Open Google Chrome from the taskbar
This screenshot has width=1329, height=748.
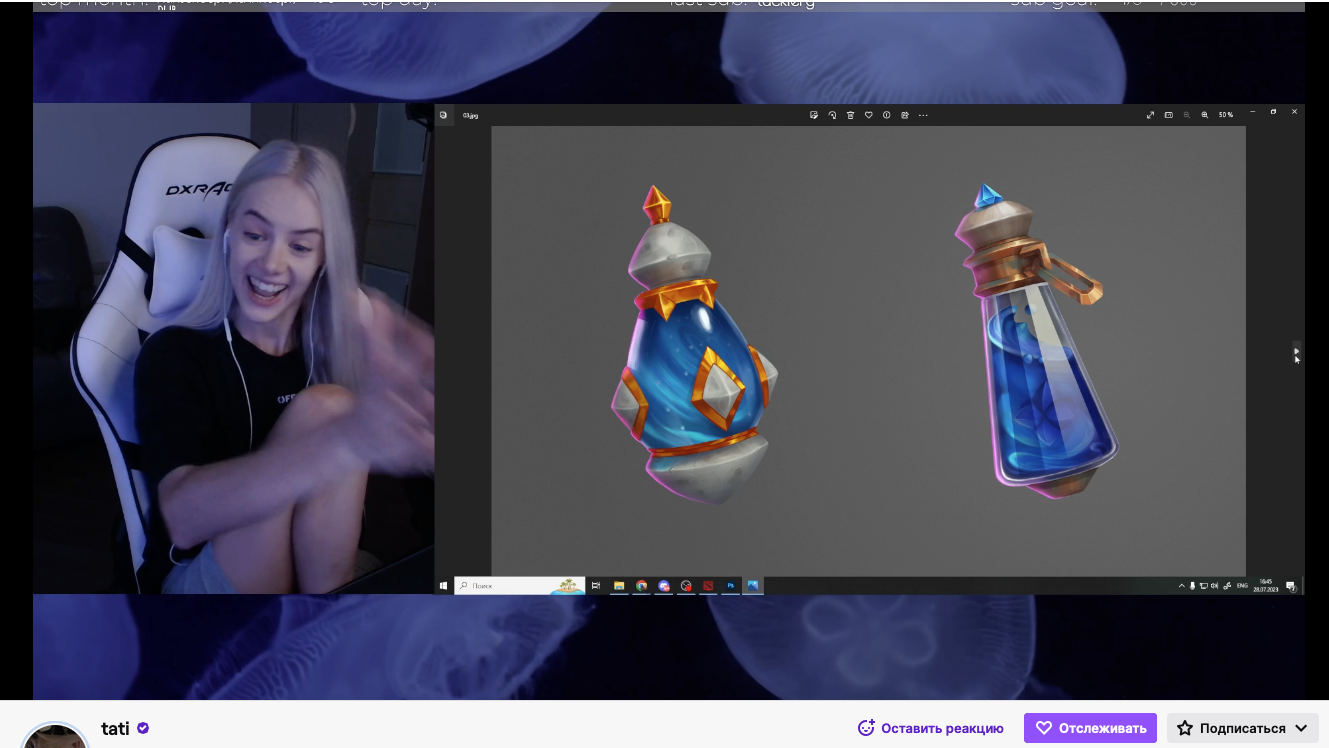coord(641,585)
